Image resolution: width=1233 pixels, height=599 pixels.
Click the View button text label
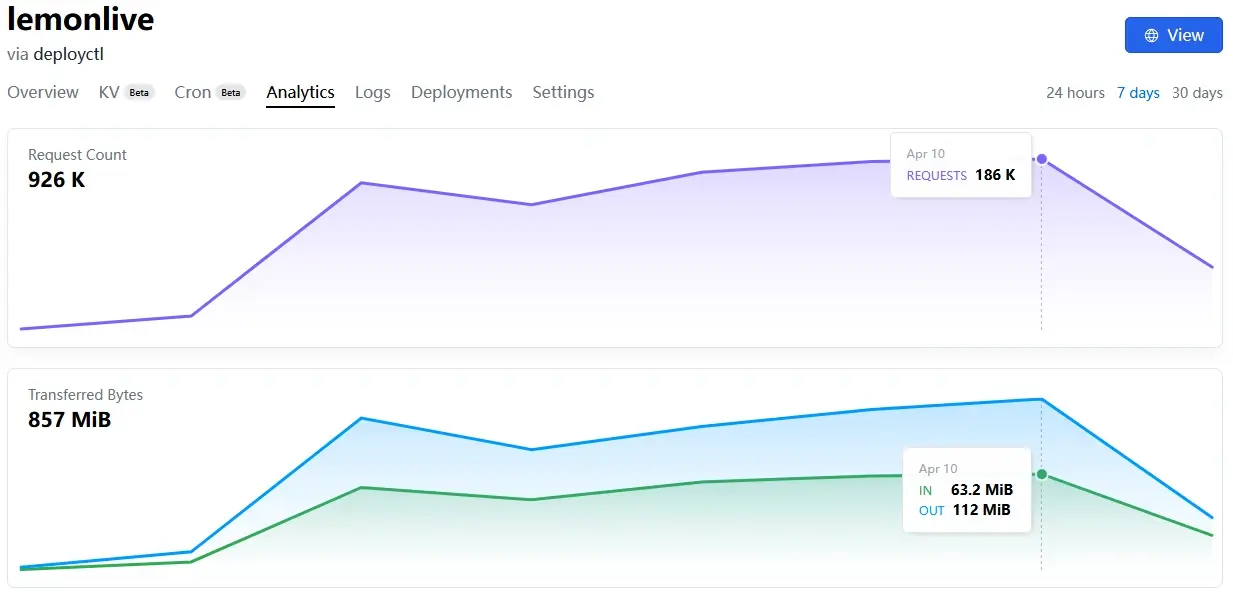pos(1185,35)
